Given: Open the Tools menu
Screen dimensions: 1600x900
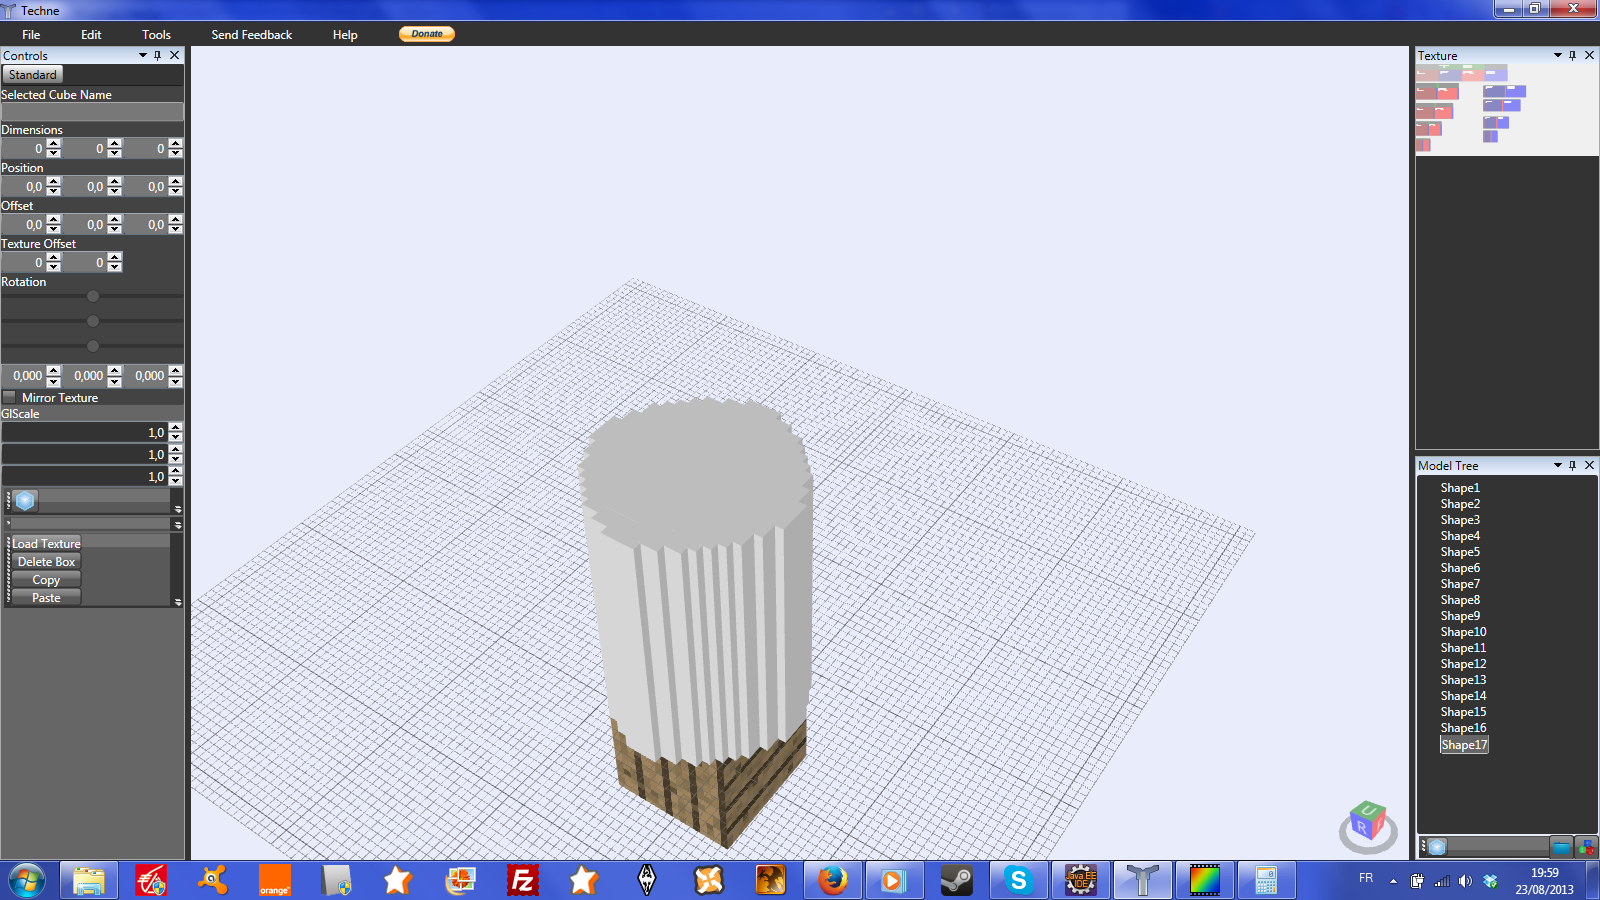Looking at the screenshot, I should 156,35.
